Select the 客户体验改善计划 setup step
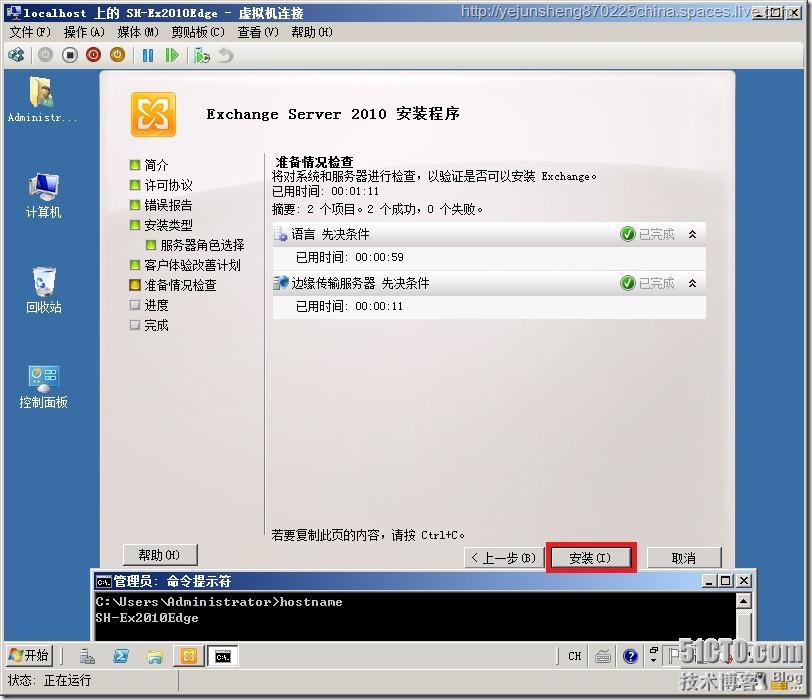This screenshot has width=812, height=700. coord(185,265)
